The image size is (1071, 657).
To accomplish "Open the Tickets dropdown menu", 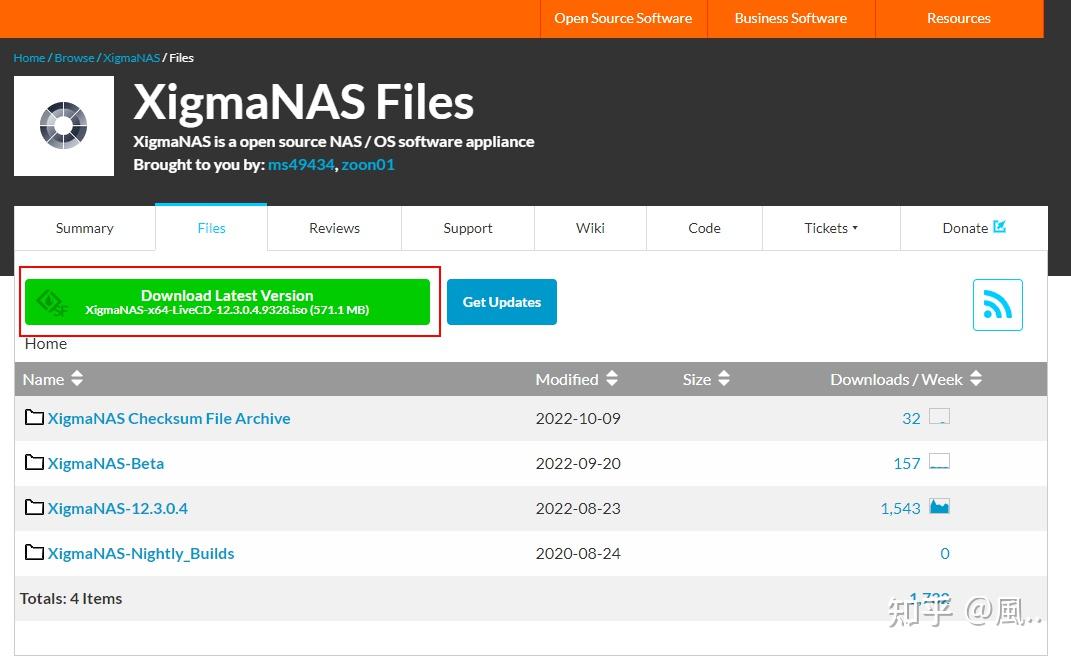I will coord(830,228).
